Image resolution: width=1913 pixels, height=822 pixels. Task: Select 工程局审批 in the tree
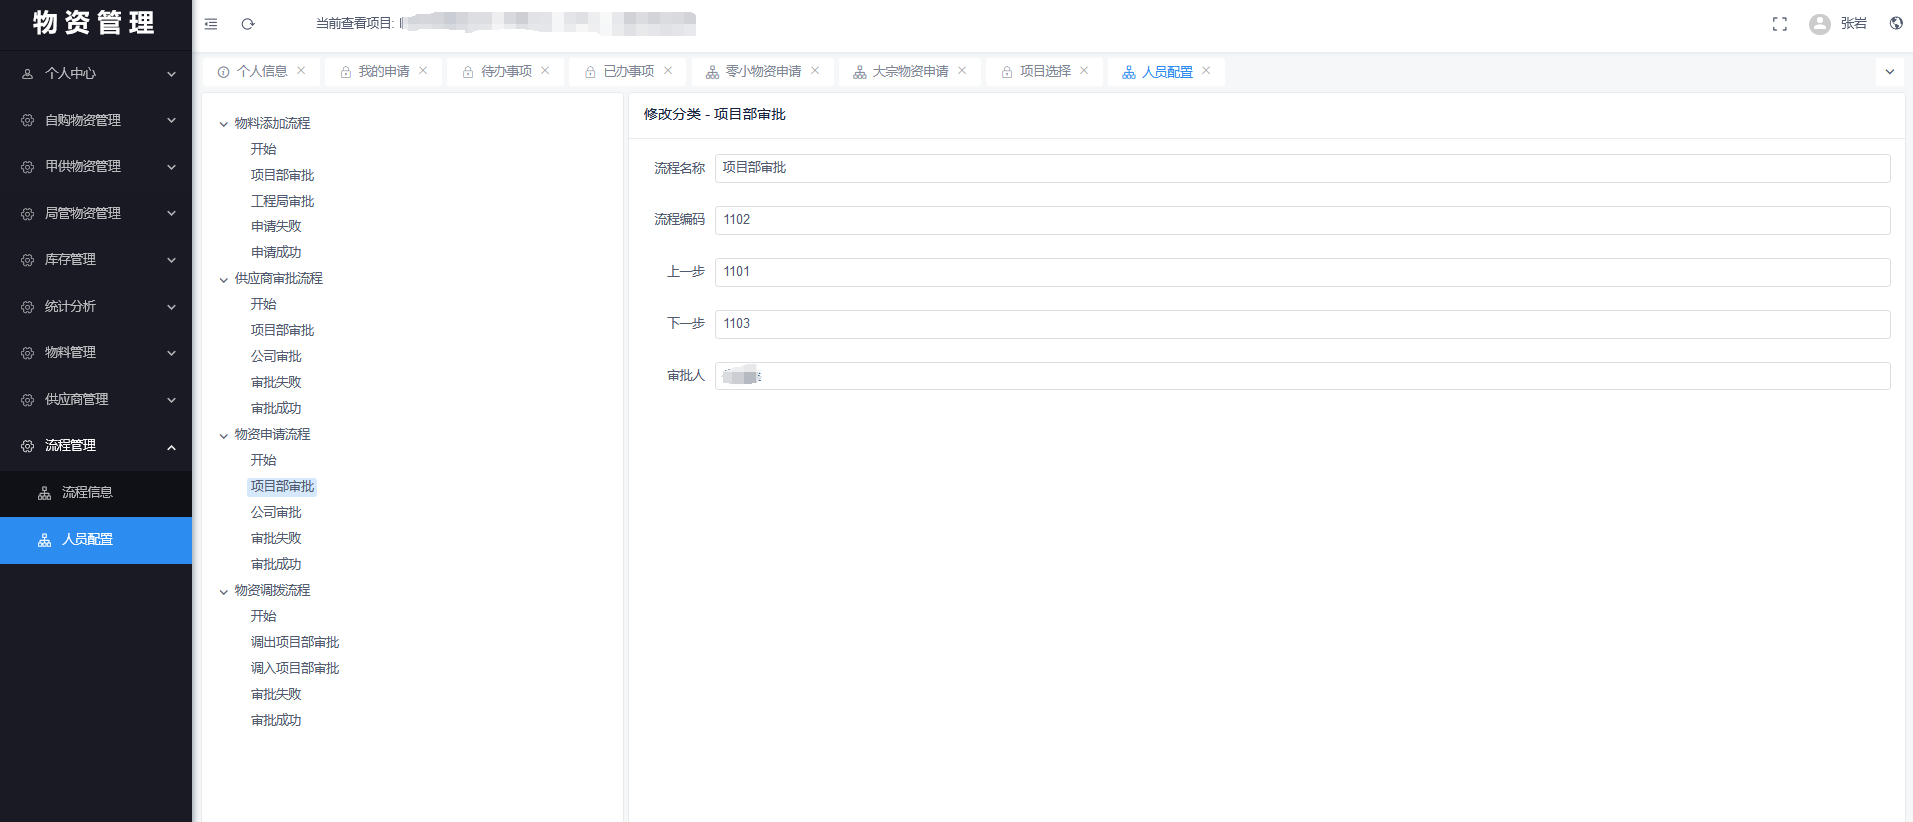[282, 201]
